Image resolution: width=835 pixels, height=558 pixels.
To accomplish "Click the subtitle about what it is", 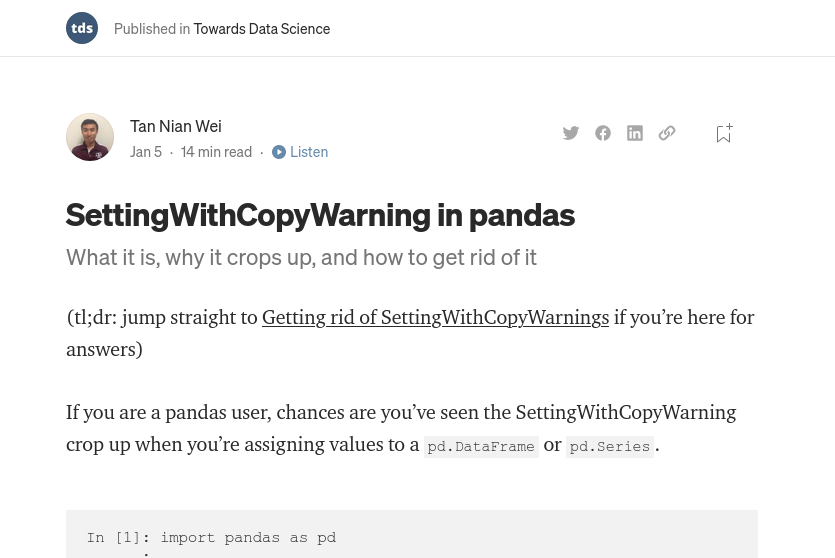I will (301, 258).
